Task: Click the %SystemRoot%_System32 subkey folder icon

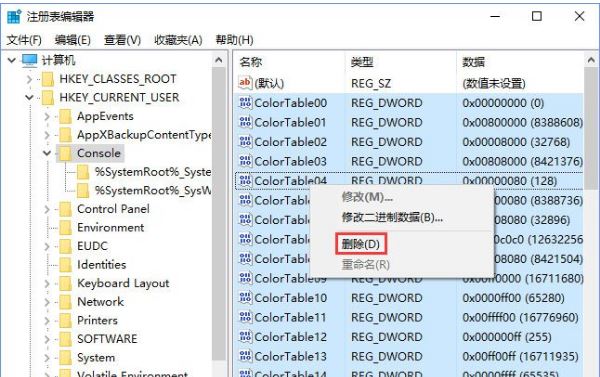Action: [x=83, y=172]
